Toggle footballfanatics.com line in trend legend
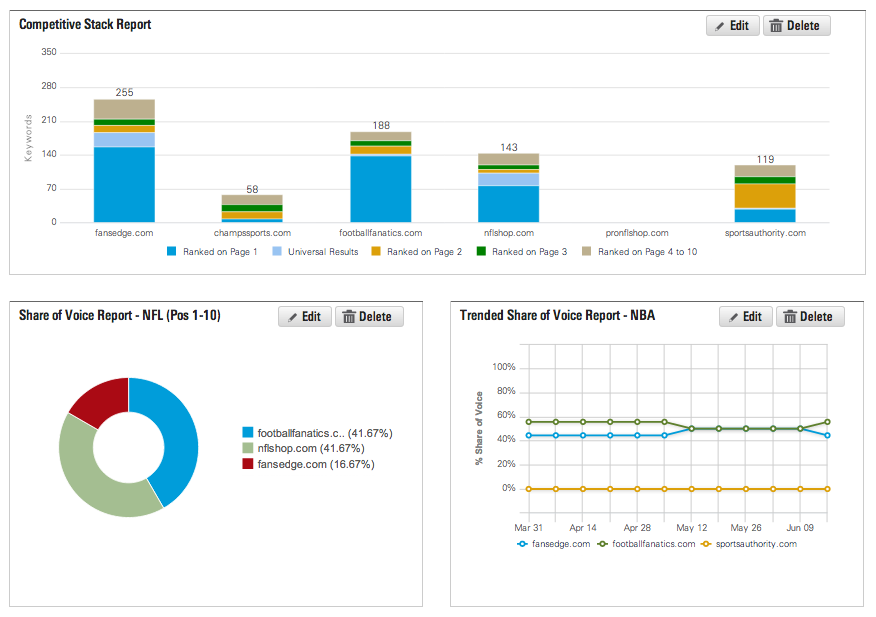 pos(646,544)
